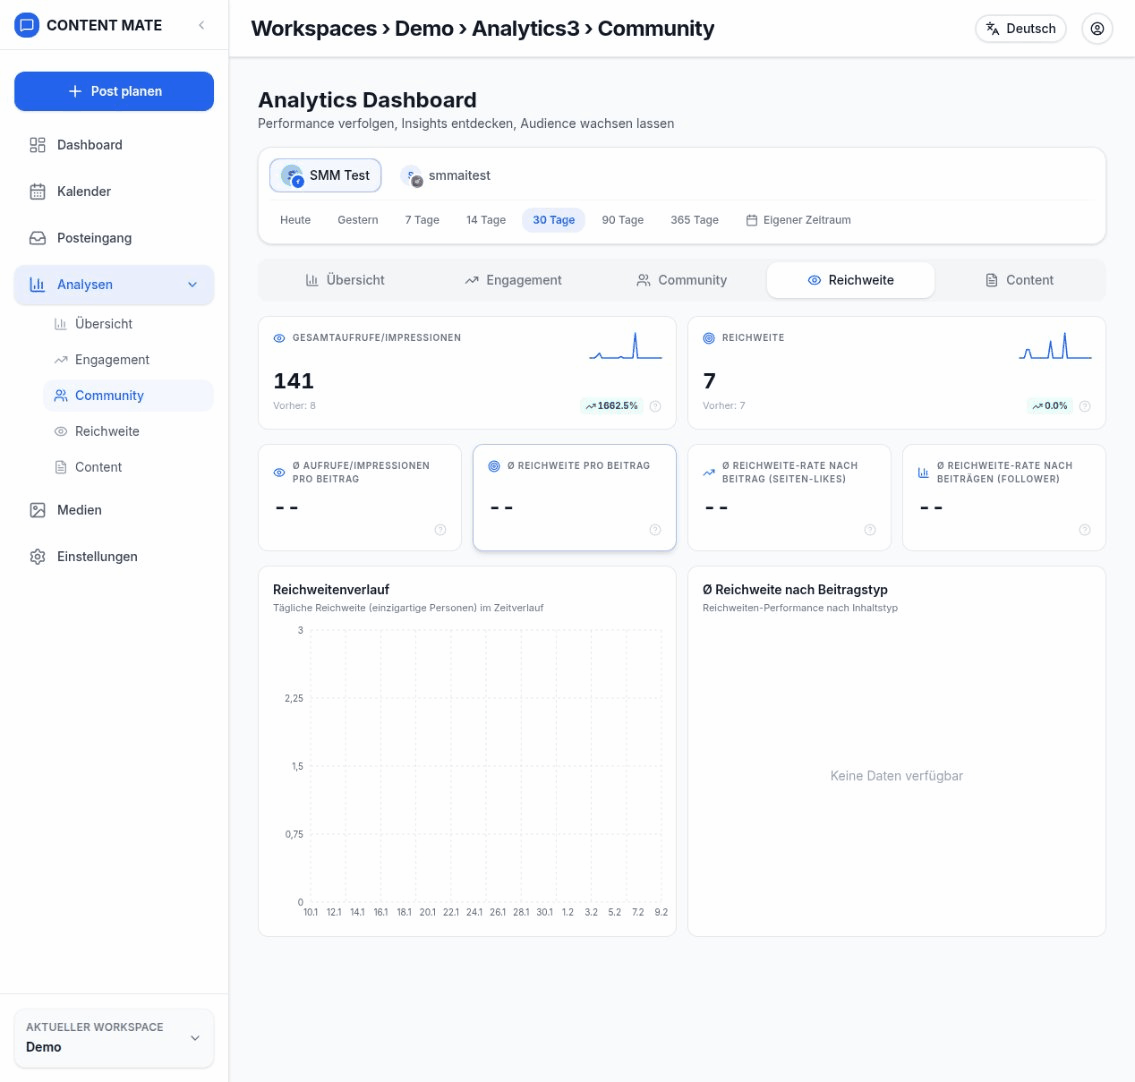The height and width of the screenshot is (1082, 1135).
Task: Switch to the smmaitest account
Action: 446,176
